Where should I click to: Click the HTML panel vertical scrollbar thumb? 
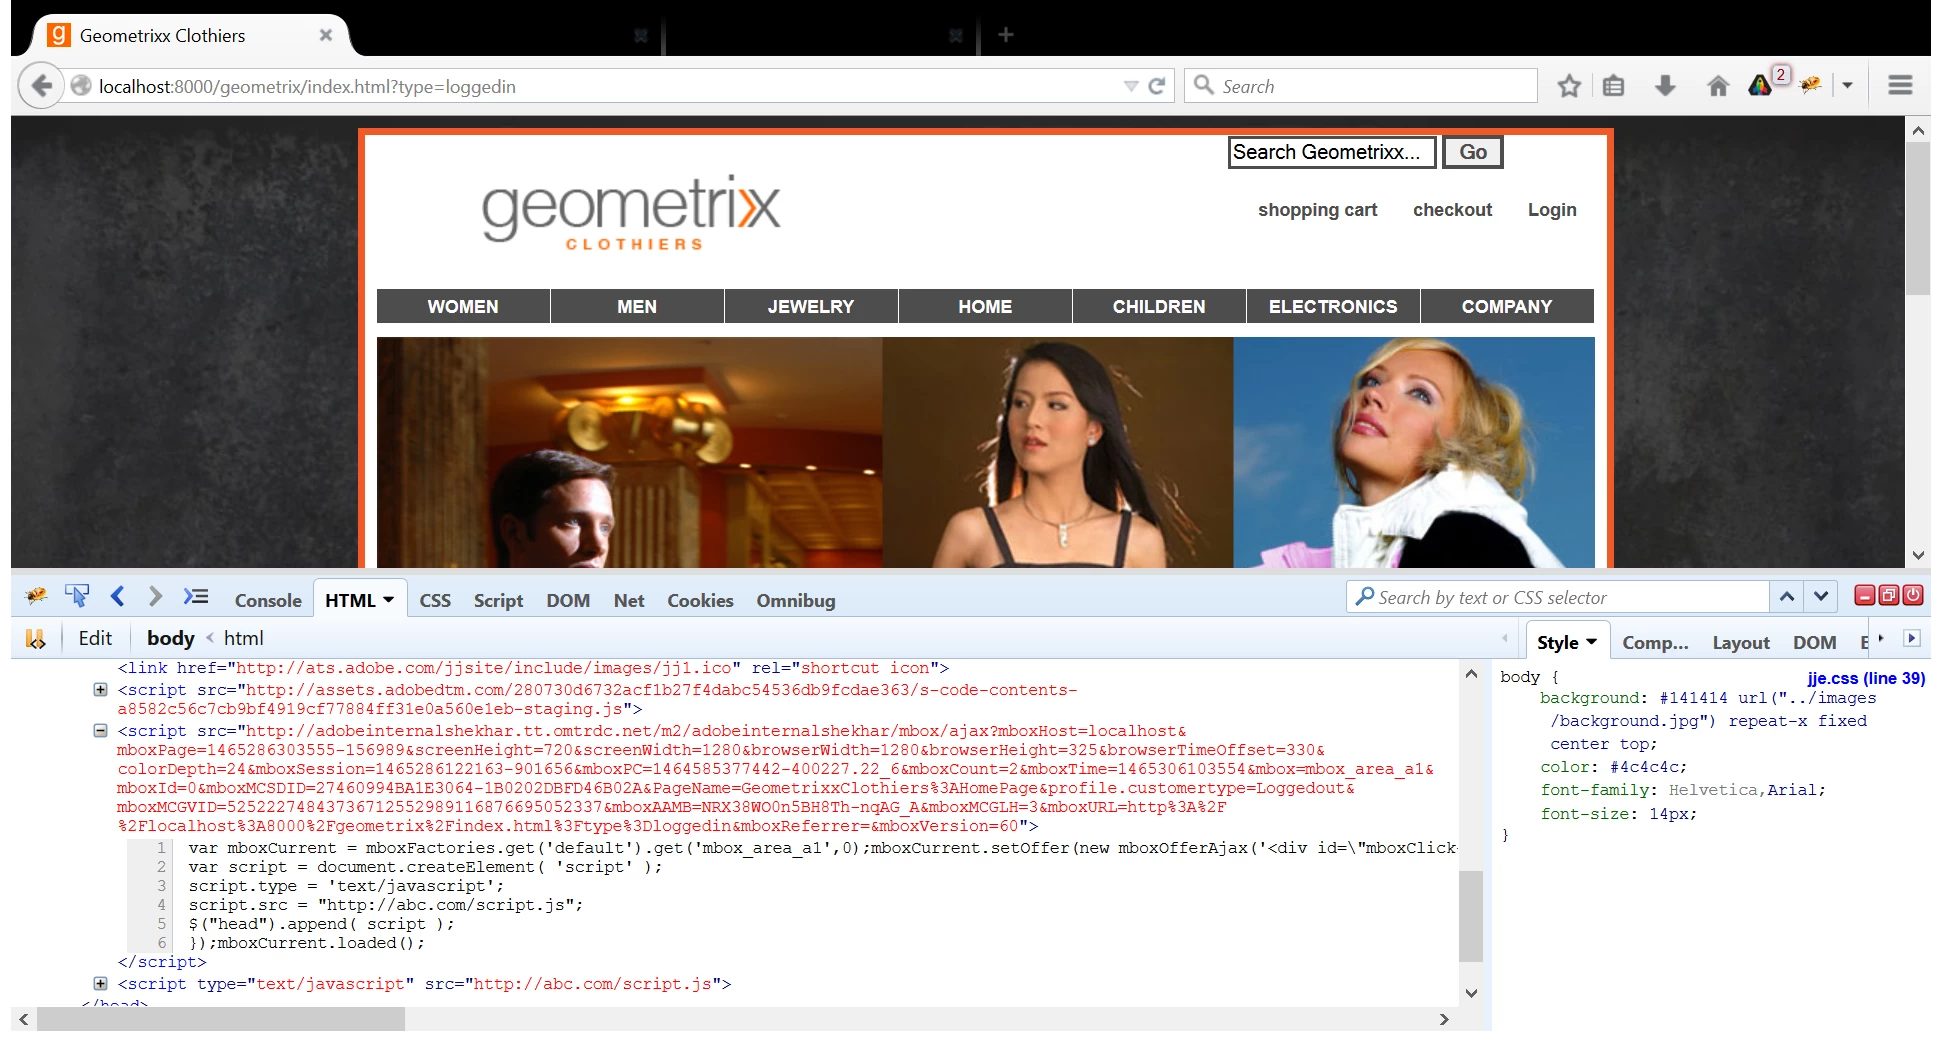(x=1470, y=916)
